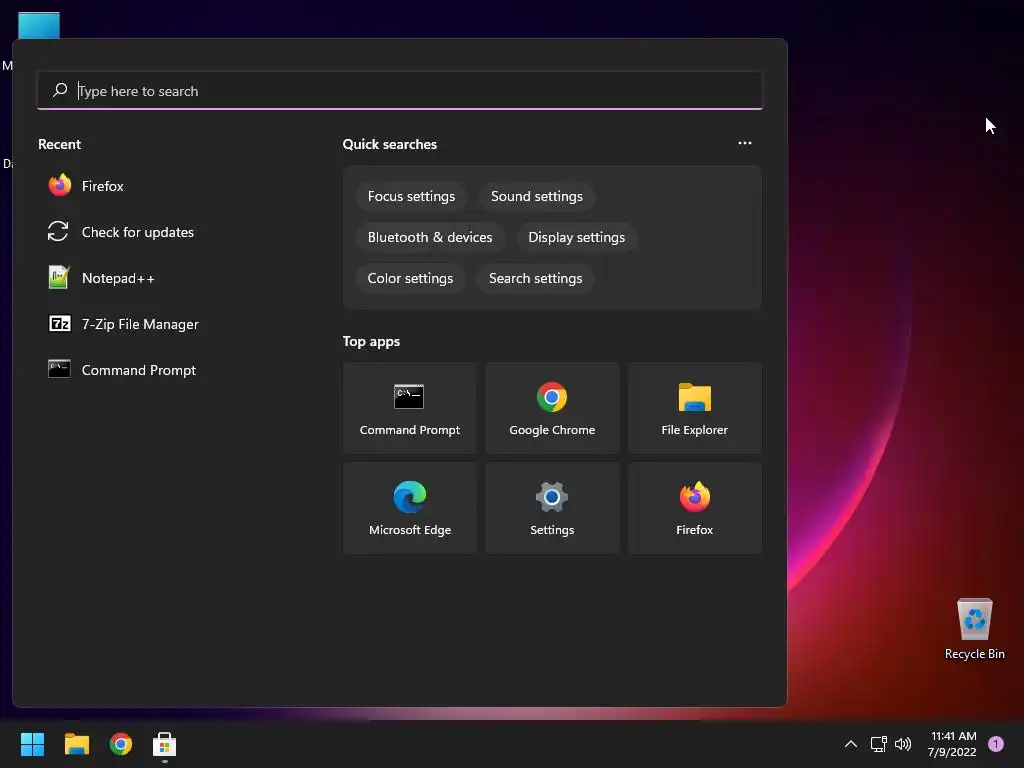Image resolution: width=1024 pixels, height=768 pixels.
Task: Focus the Type here to search box
Action: click(x=400, y=91)
